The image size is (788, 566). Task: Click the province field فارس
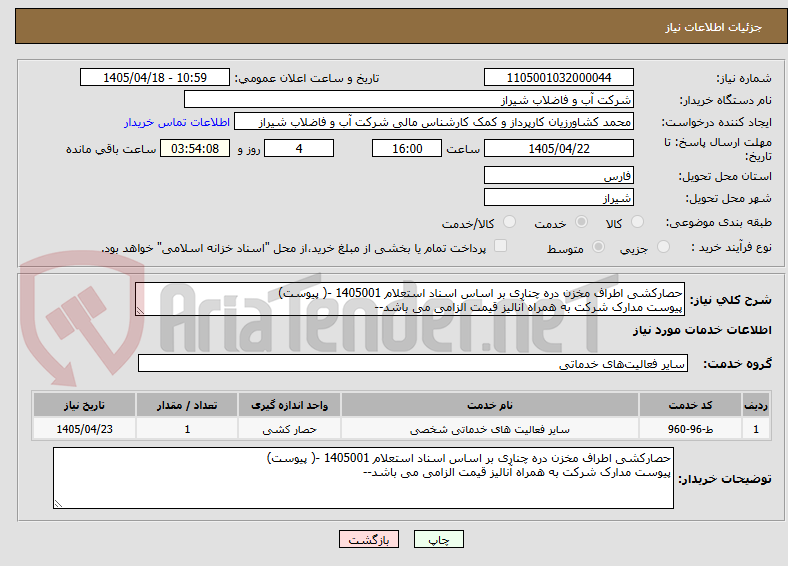(558, 175)
